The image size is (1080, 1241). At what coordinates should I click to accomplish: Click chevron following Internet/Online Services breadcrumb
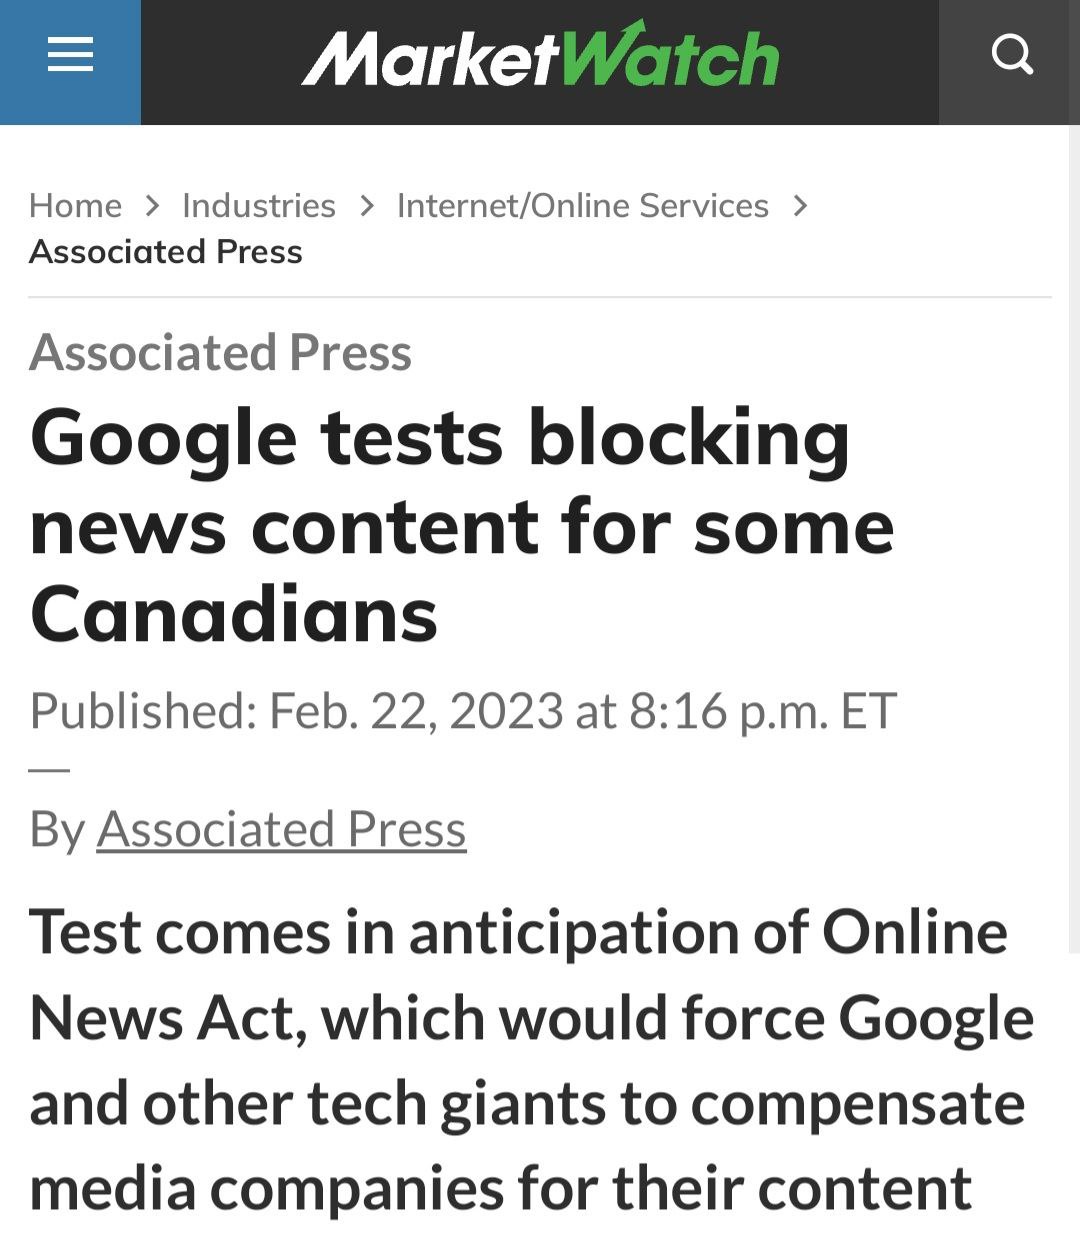tap(799, 206)
